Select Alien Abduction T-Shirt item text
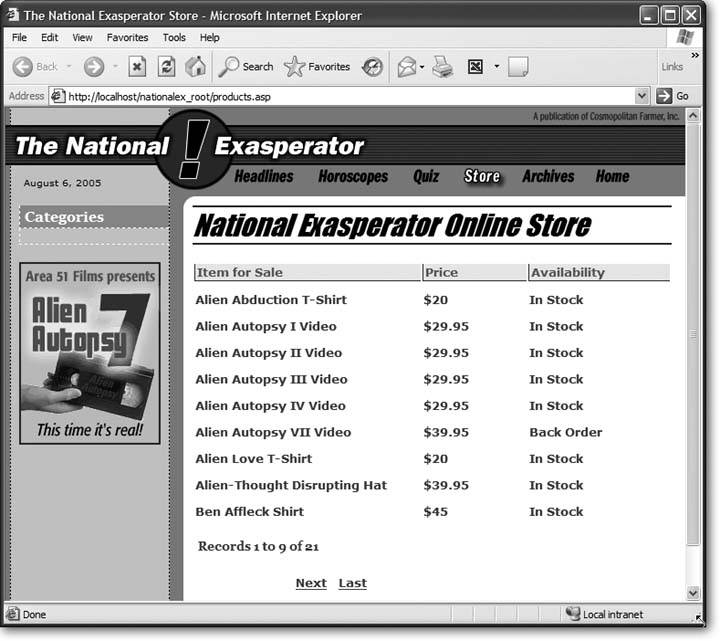 (x=271, y=300)
